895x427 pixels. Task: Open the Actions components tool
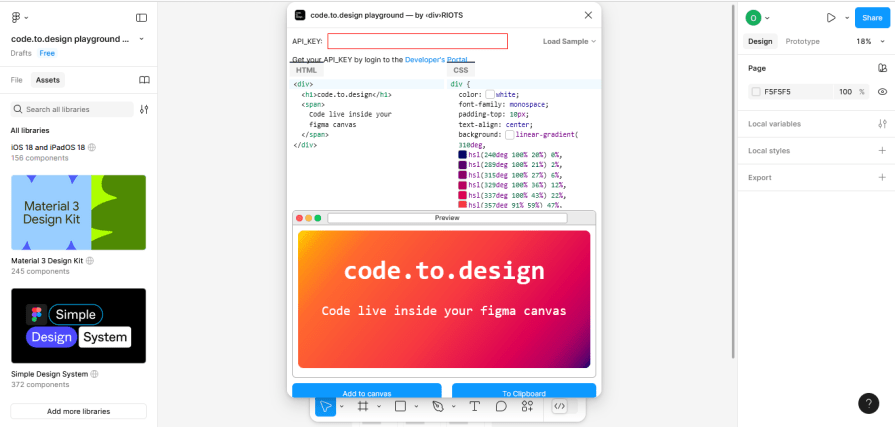point(527,406)
